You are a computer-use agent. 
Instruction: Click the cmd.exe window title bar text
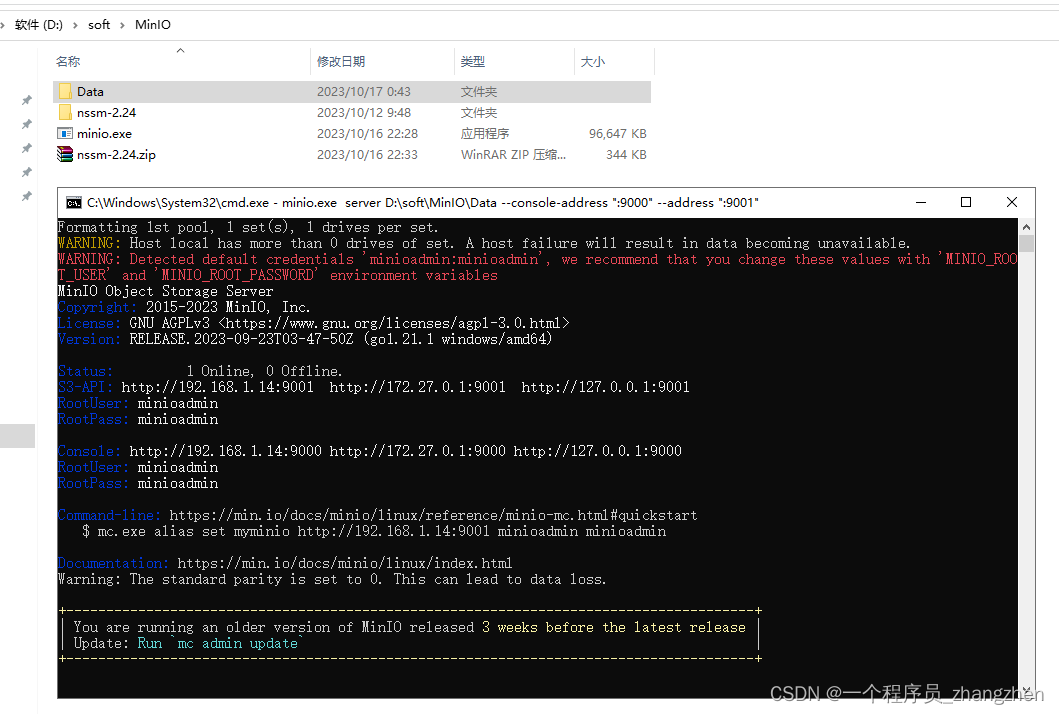423,203
